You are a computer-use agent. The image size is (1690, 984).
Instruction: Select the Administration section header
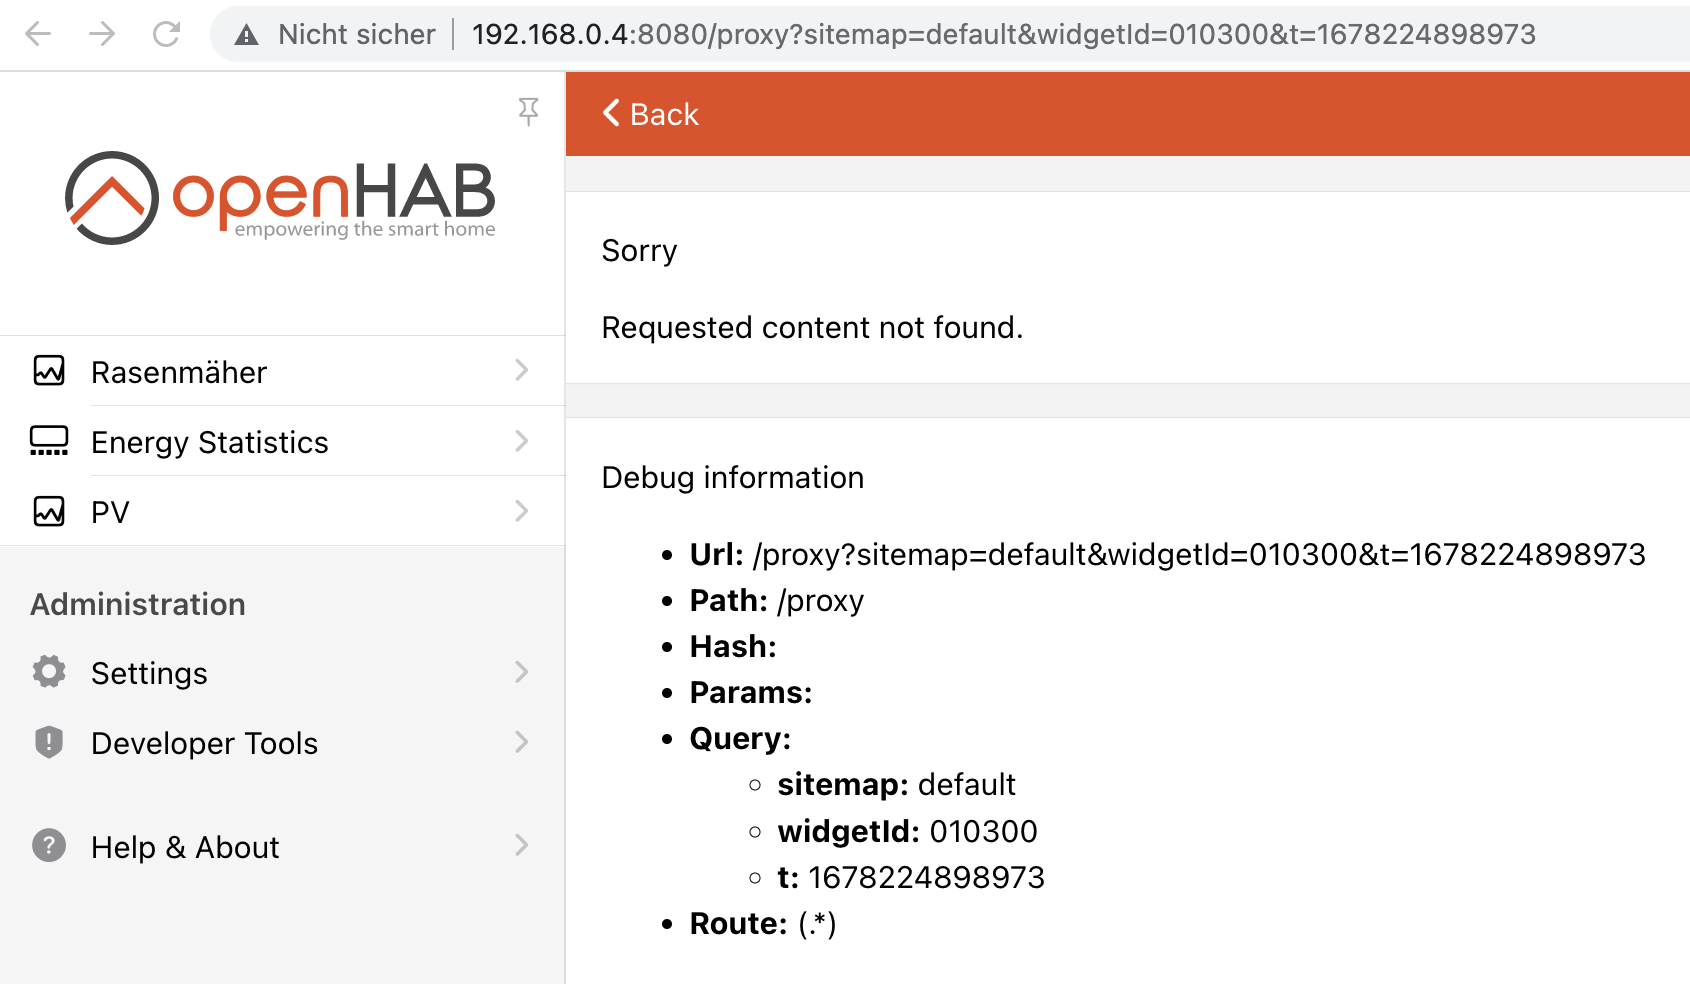click(x=138, y=603)
